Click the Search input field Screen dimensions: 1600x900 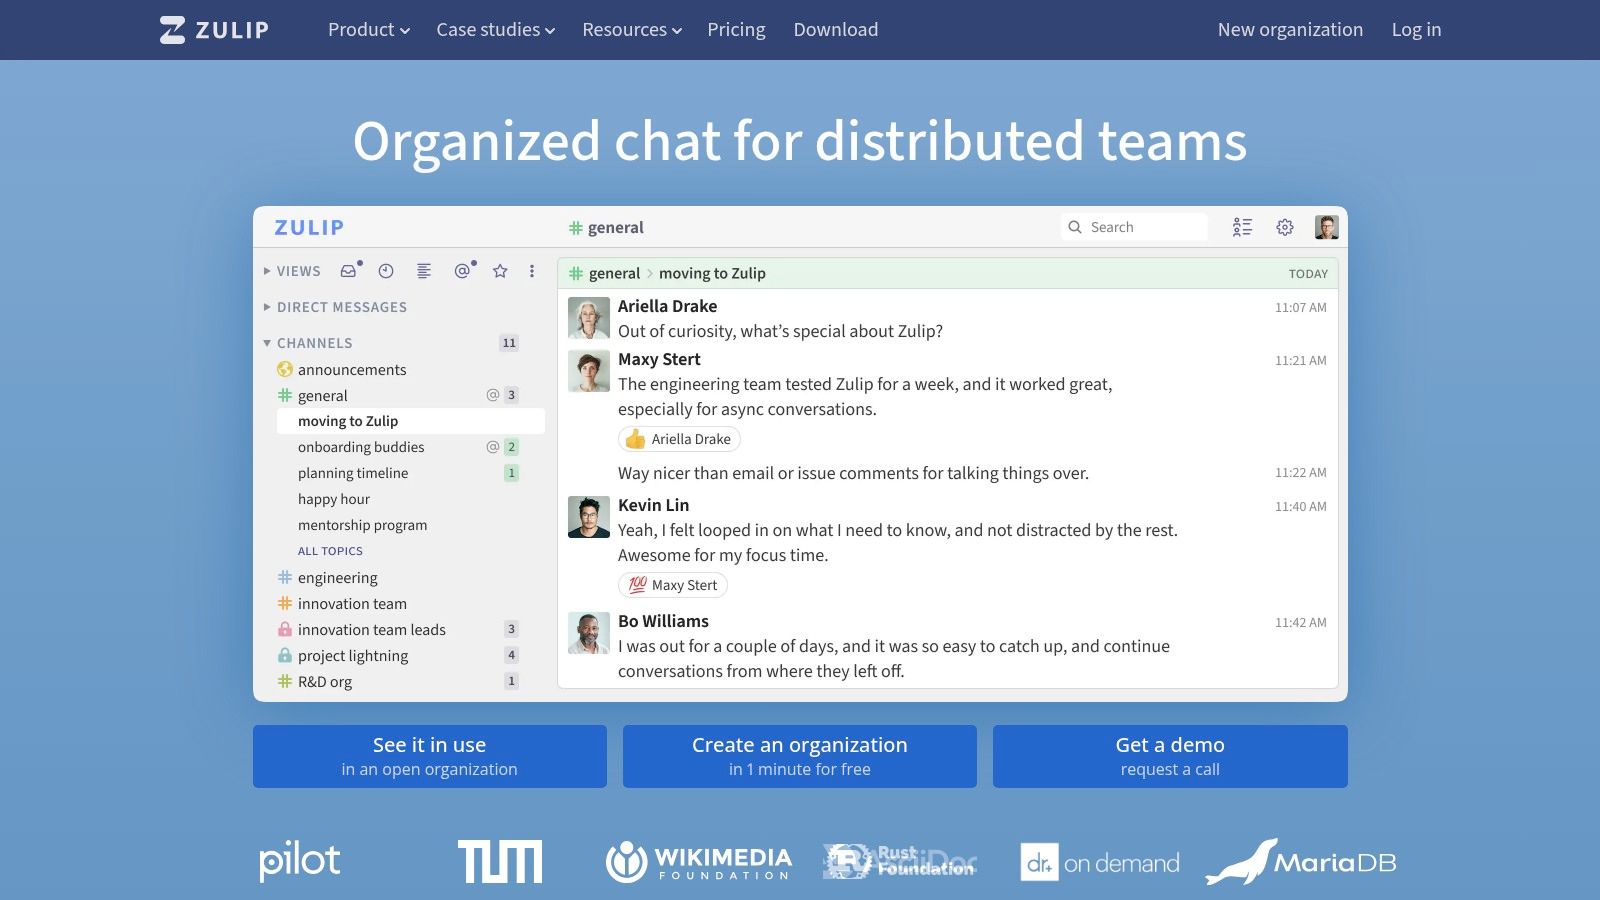(x=1134, y=227)
